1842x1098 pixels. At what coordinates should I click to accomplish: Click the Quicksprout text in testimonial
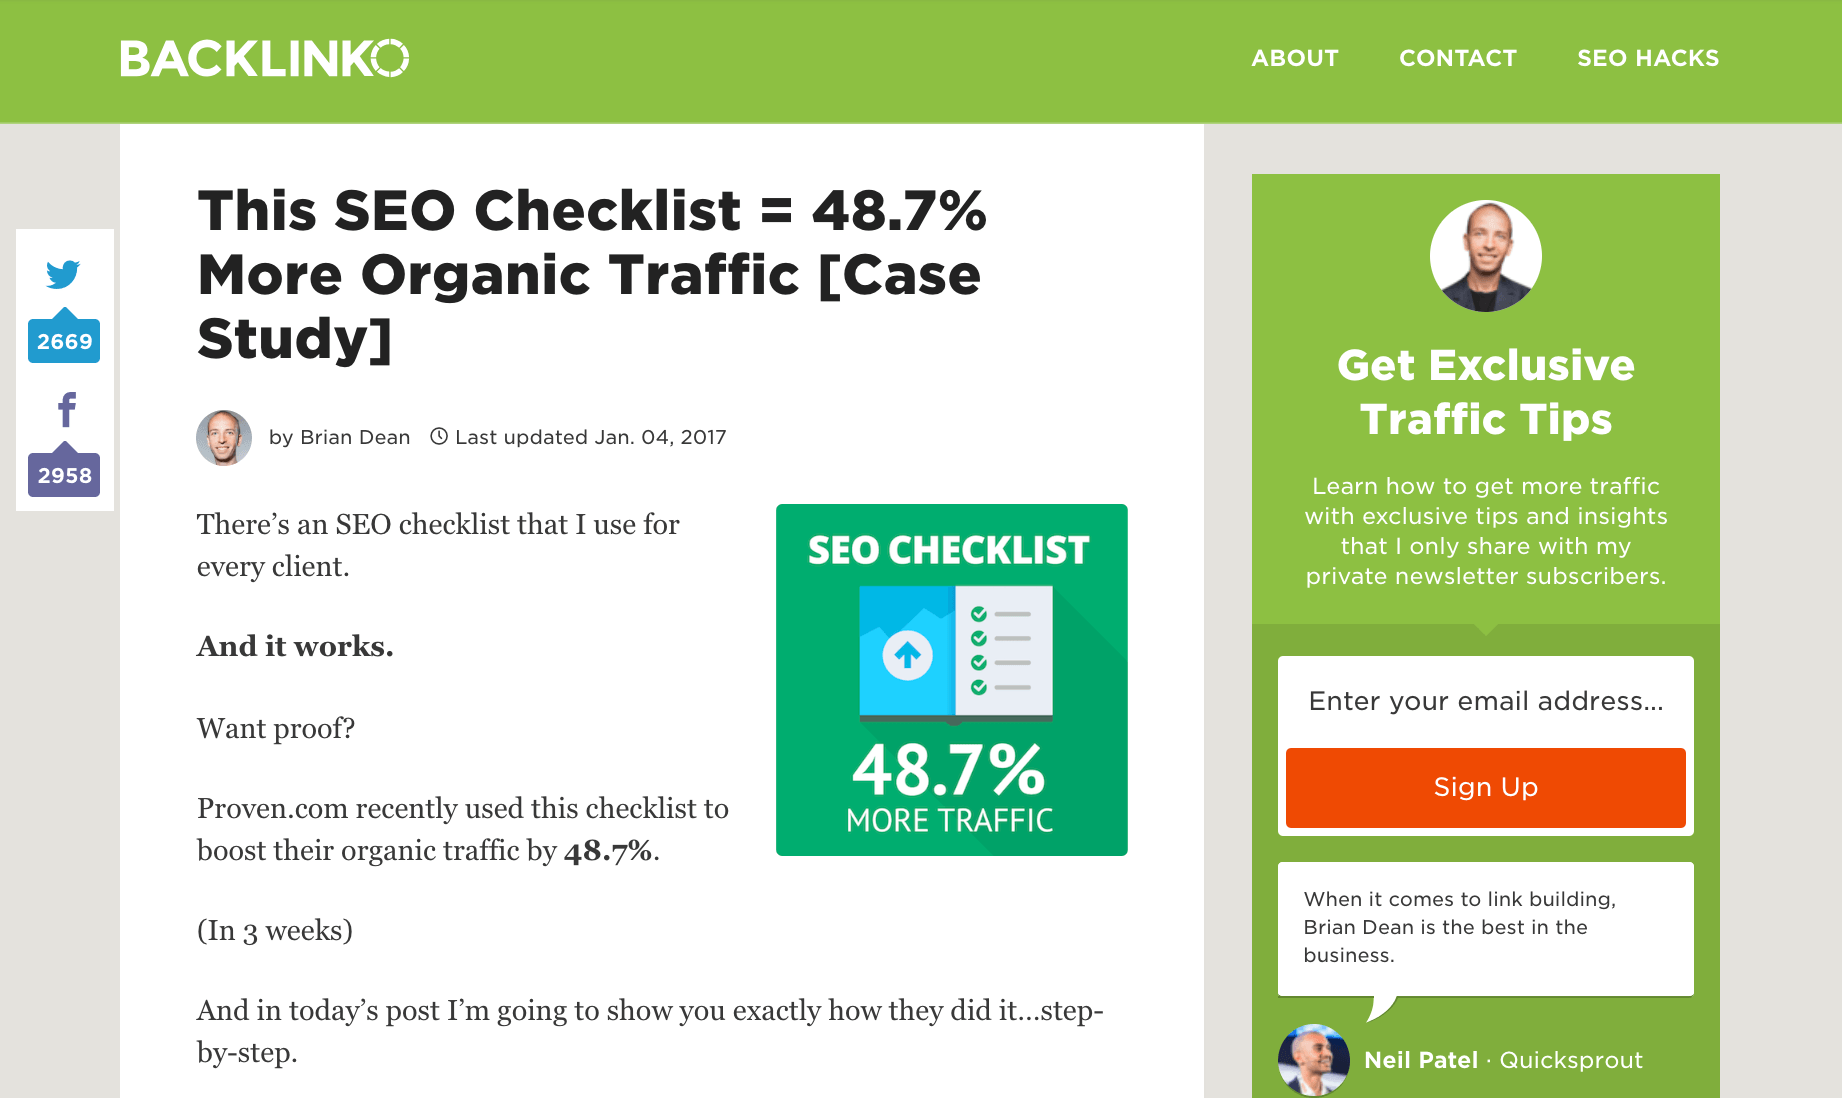[x=1570, y=1060]
